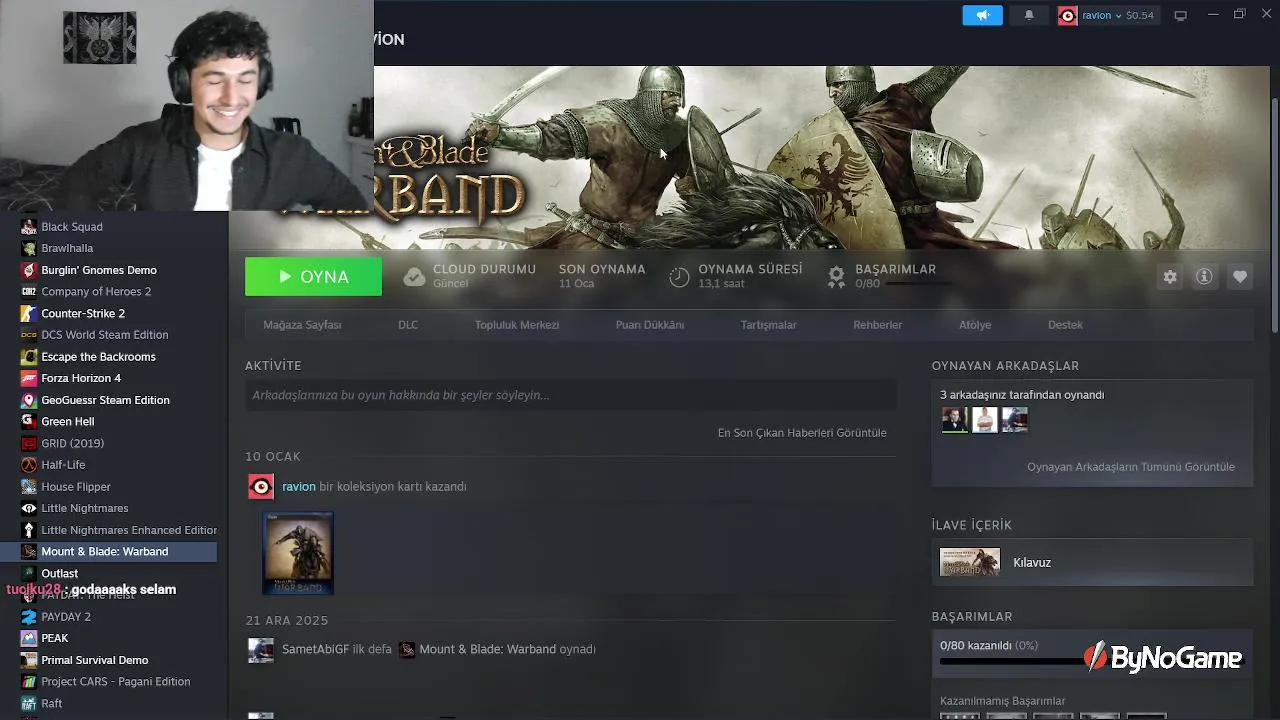Viewport: 1280px width, 720px height.
Task: Select PAYDAY 2 in the library list
Action: [108, 617]
